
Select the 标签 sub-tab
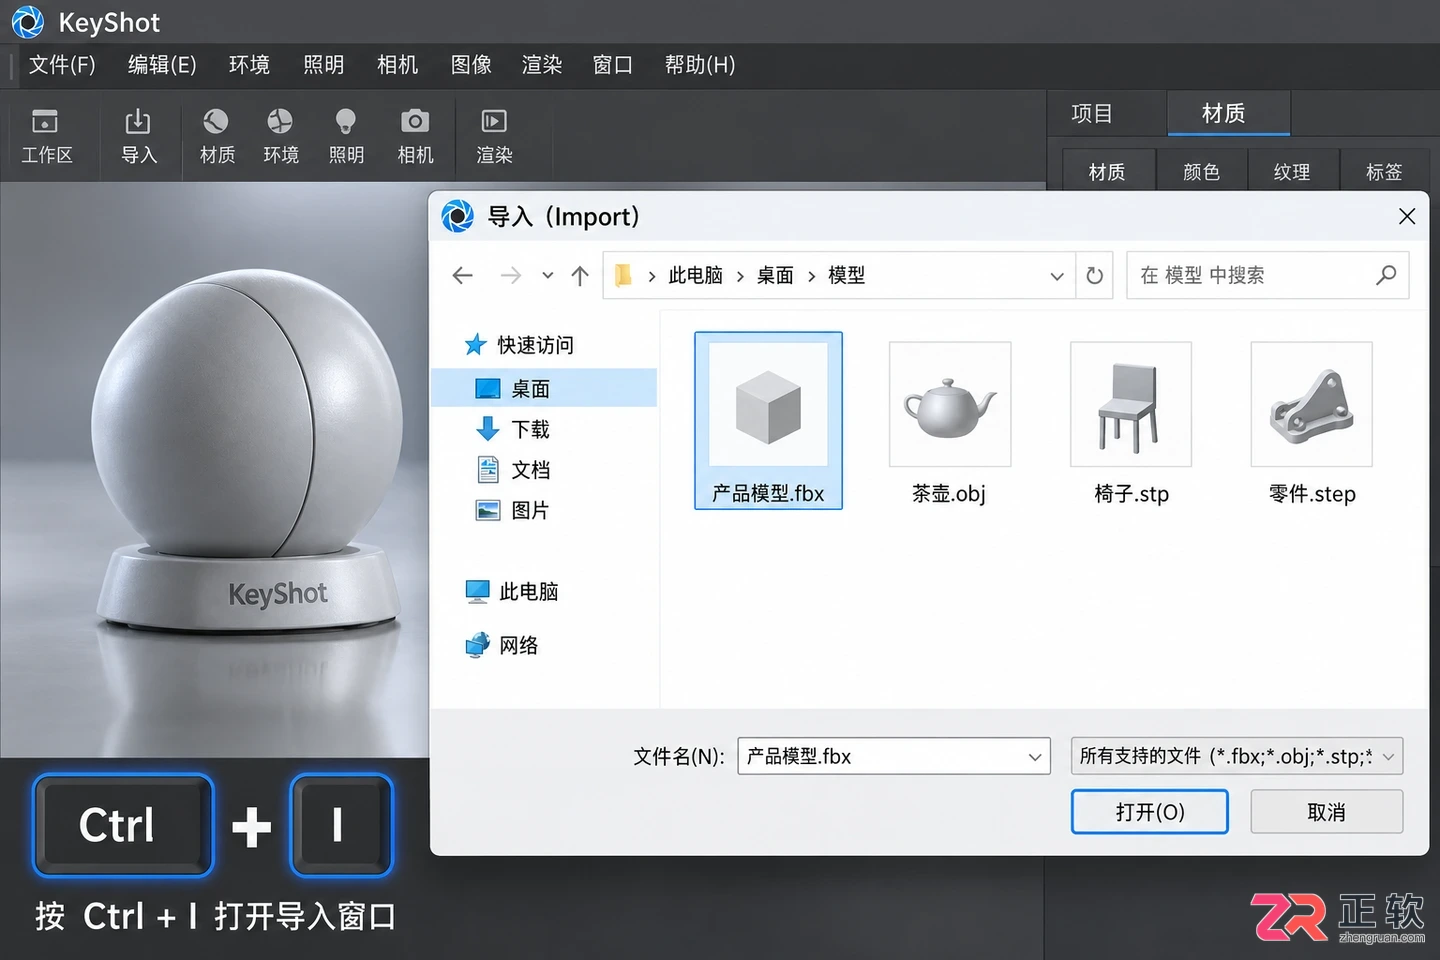[x=1384, y=172]
